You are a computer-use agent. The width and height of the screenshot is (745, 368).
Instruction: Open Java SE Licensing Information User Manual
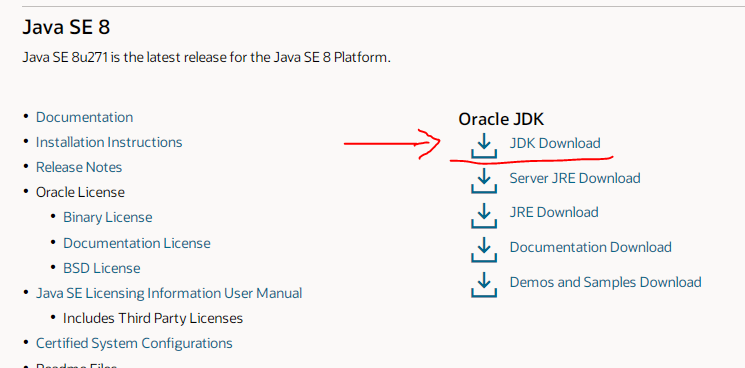click(x=169, y=293)
